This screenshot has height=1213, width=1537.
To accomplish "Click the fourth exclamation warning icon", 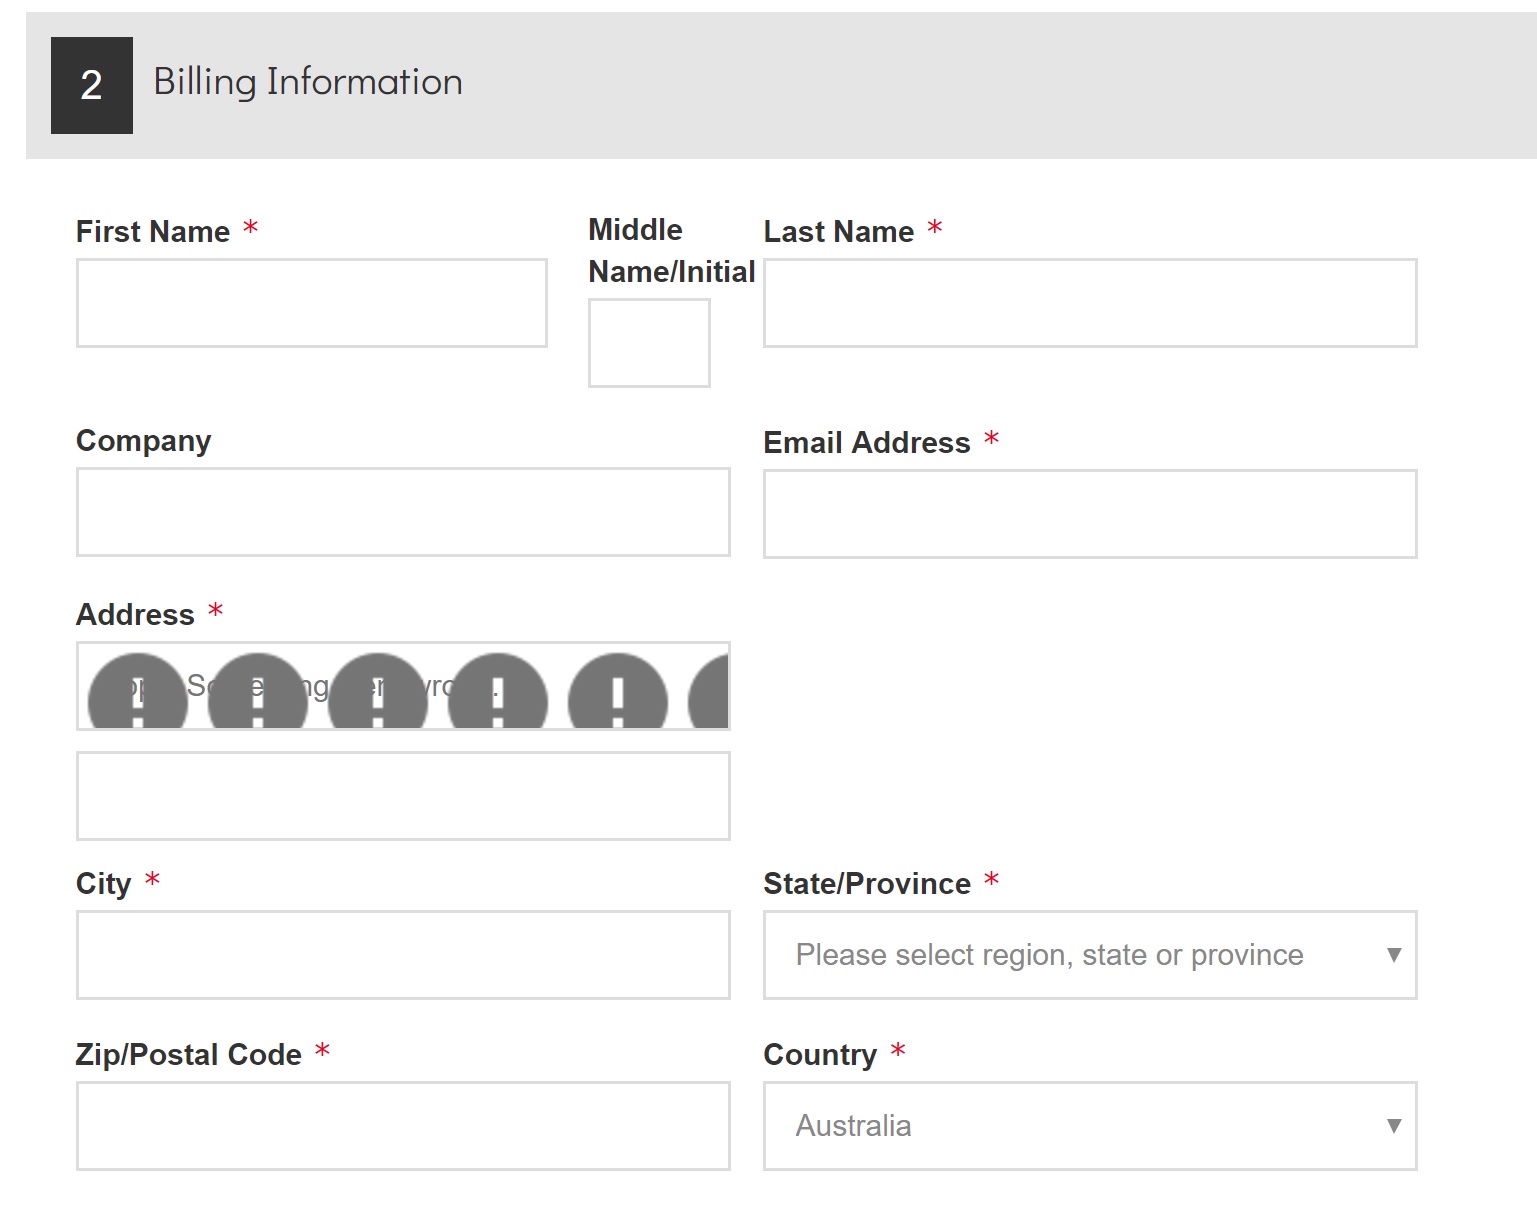I will coord(497,688).
